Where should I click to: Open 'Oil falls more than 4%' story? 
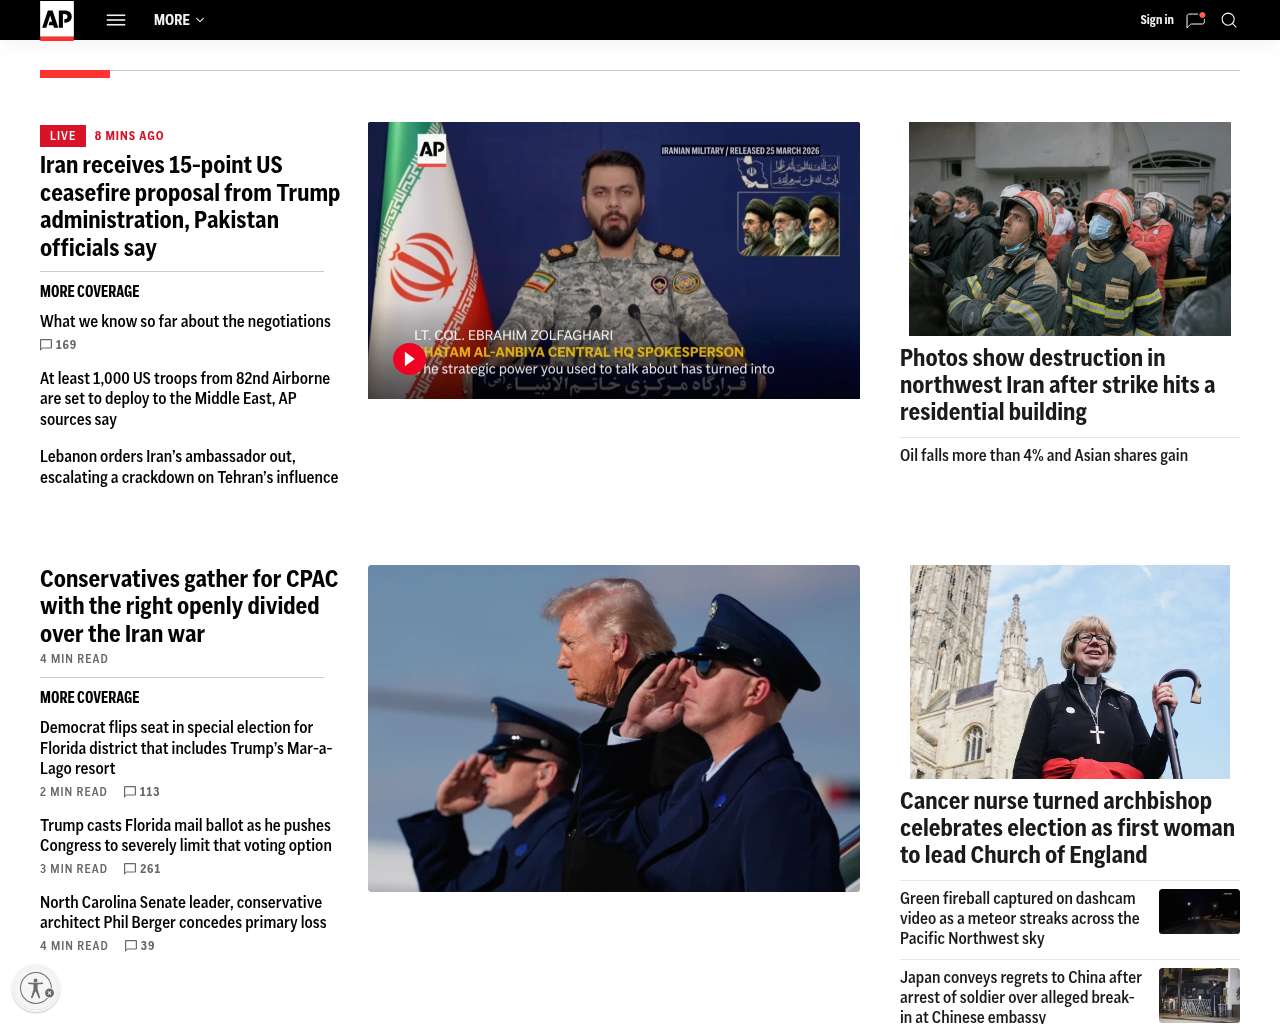1044,455
